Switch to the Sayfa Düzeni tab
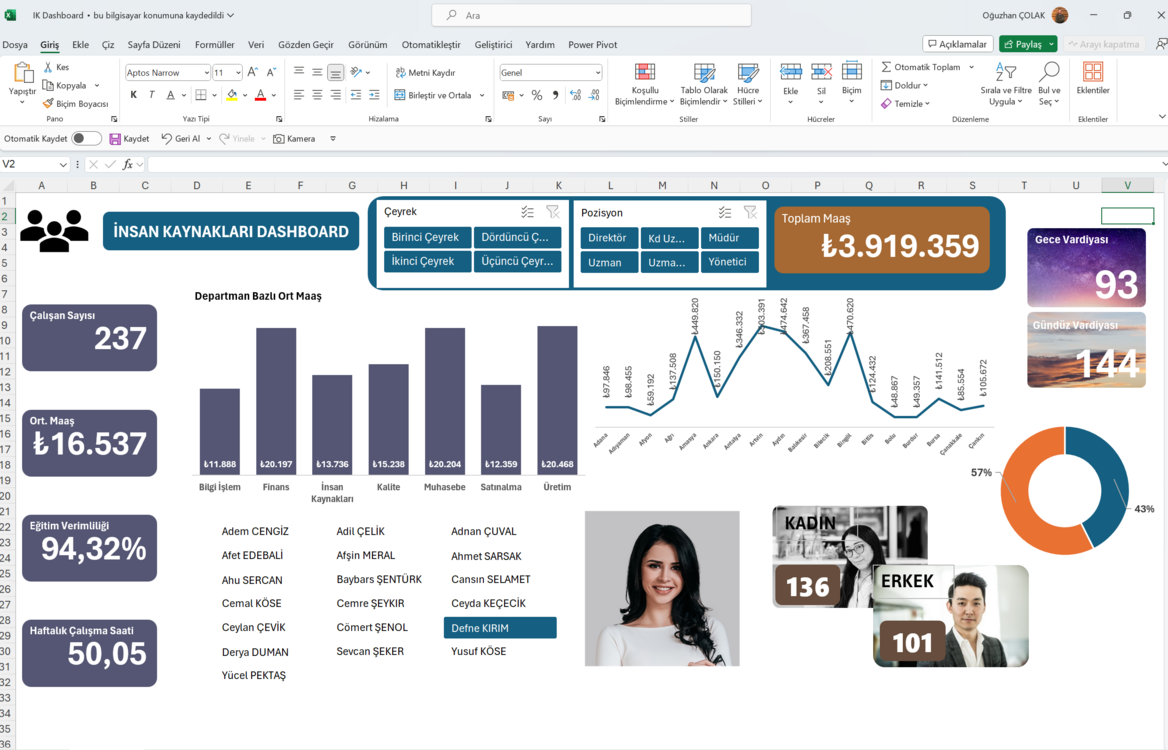 153,45
